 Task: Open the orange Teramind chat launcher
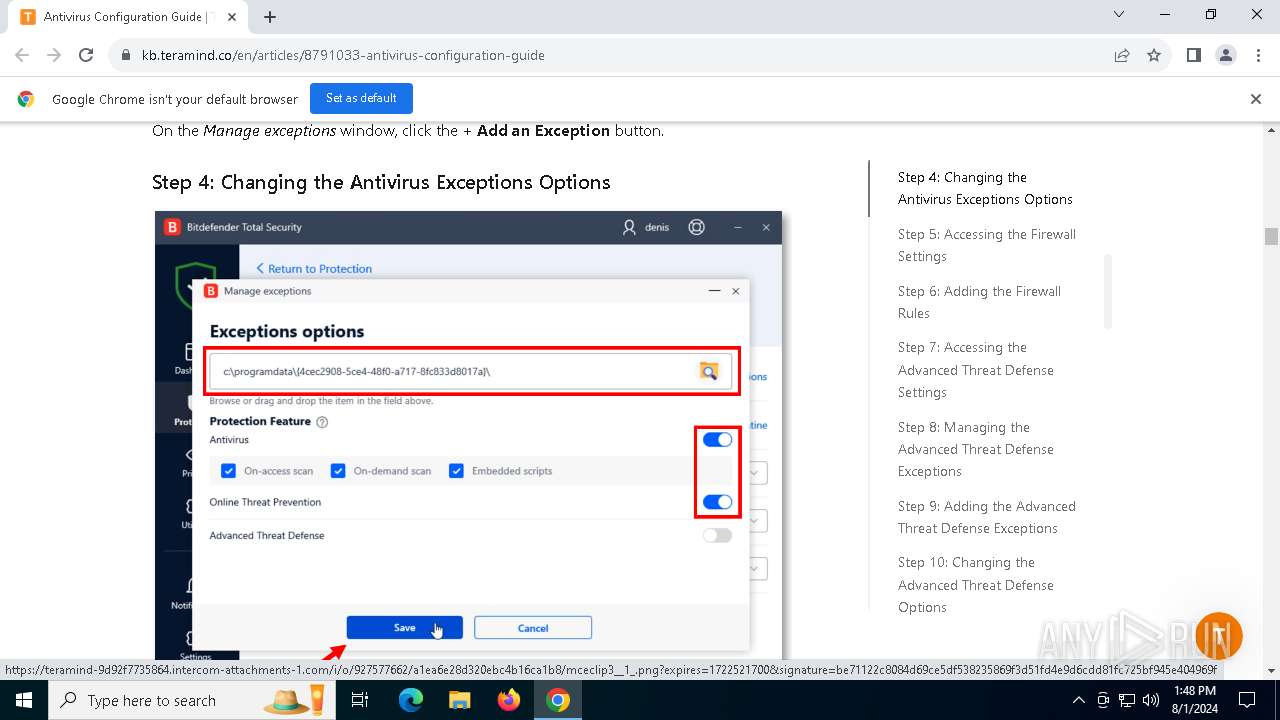[x=1218, y=636]
